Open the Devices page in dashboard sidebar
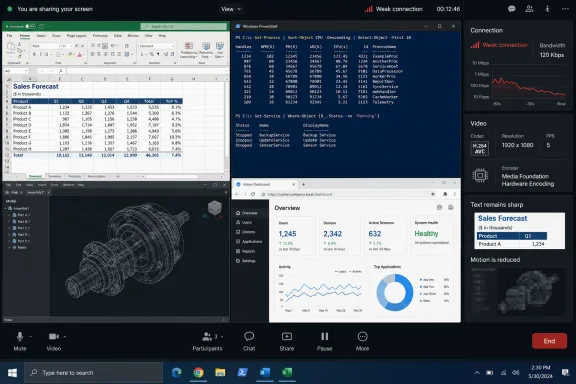Screen dimensions: 576x384 pos(245,232)
